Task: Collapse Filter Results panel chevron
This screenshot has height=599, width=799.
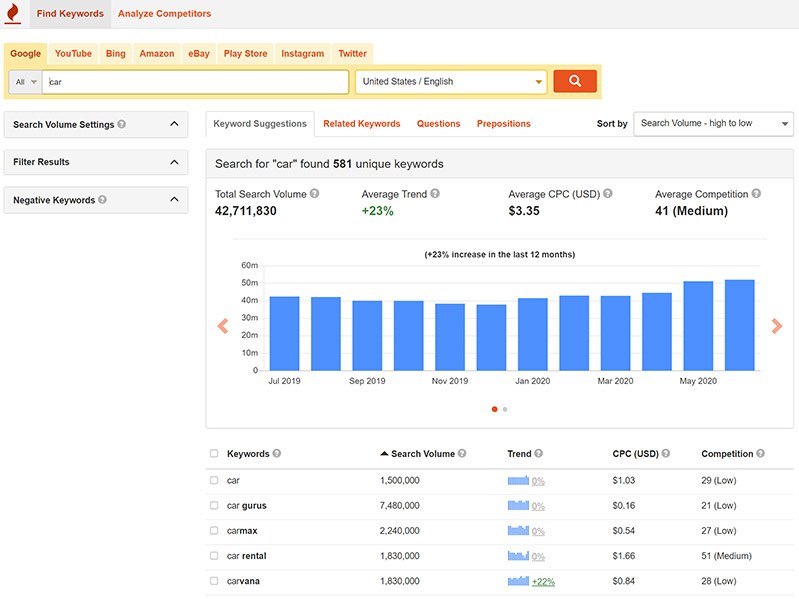Action: tap(174, 162)
